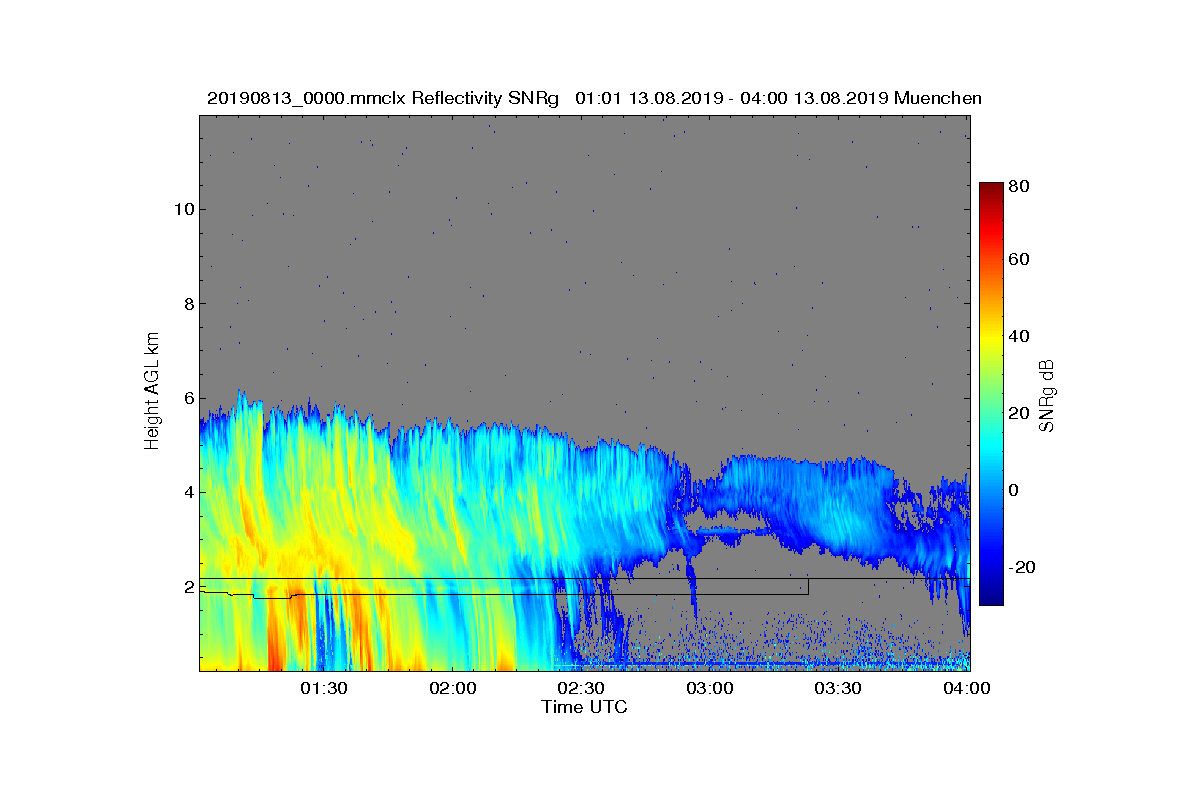Click the colorbar value '20'

(x=1020, y=414)
